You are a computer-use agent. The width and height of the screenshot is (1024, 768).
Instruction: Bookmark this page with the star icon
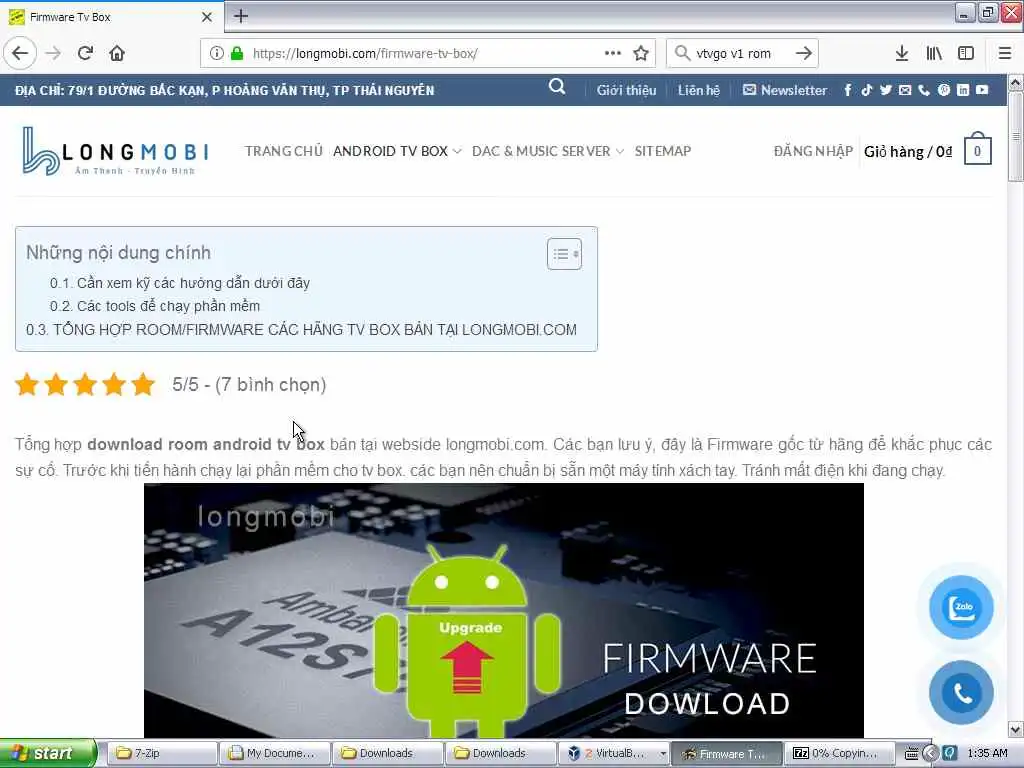coord(641,53)
